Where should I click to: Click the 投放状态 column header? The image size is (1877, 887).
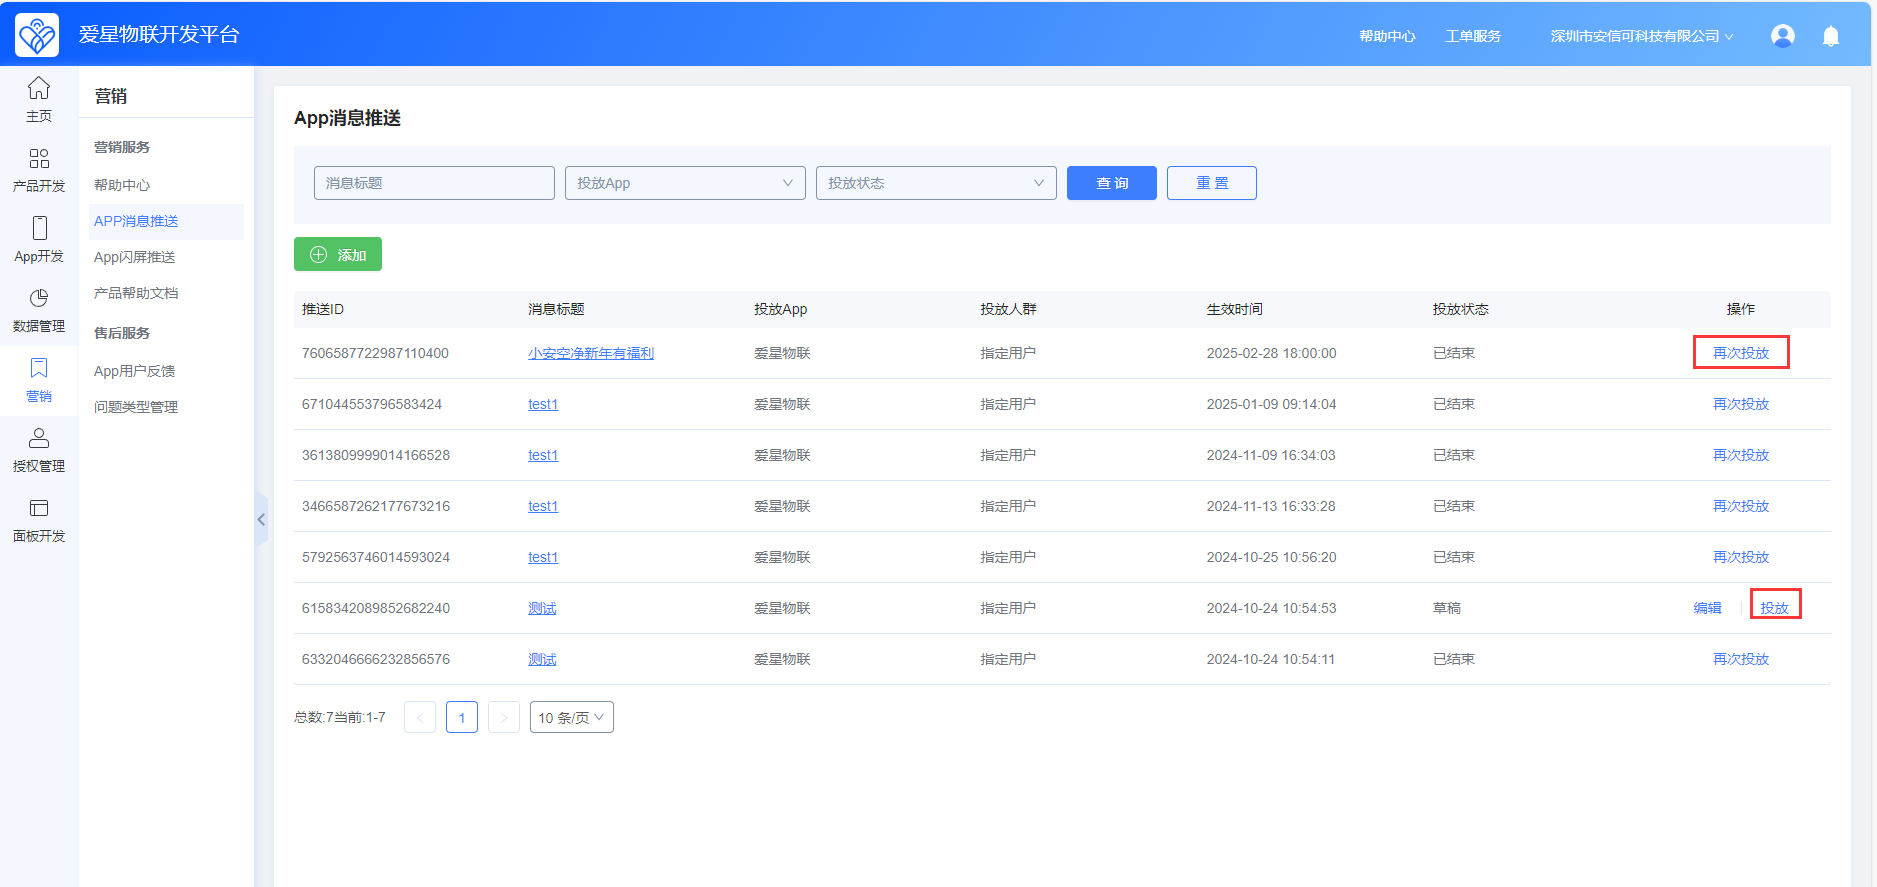1461,309
